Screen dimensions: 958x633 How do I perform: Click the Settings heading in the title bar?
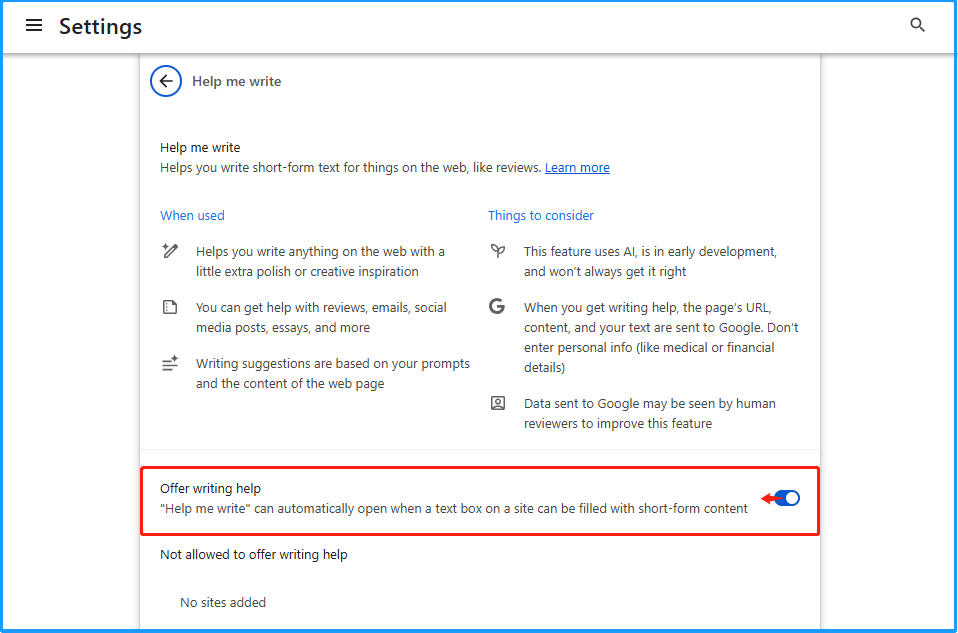[x=100, y=26]
